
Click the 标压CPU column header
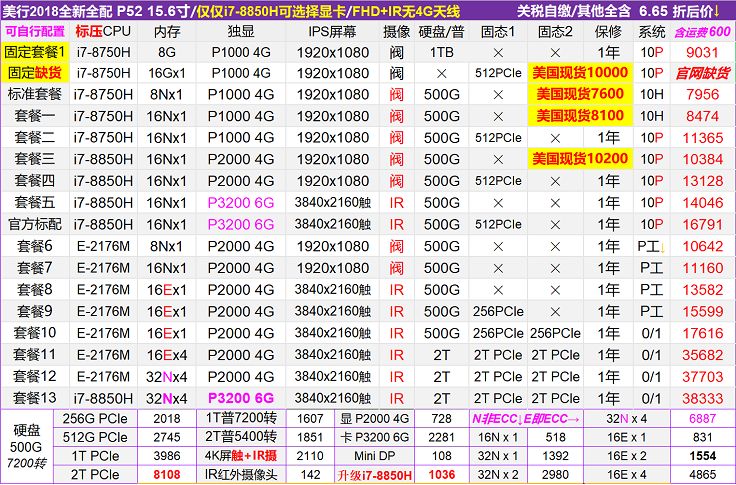click(x=104, y=31)
